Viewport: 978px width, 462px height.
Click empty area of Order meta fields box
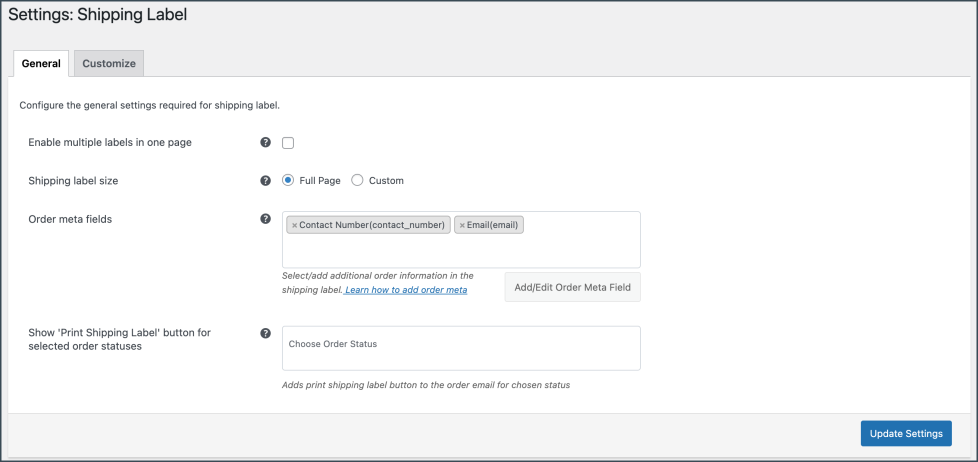point(460,251)
